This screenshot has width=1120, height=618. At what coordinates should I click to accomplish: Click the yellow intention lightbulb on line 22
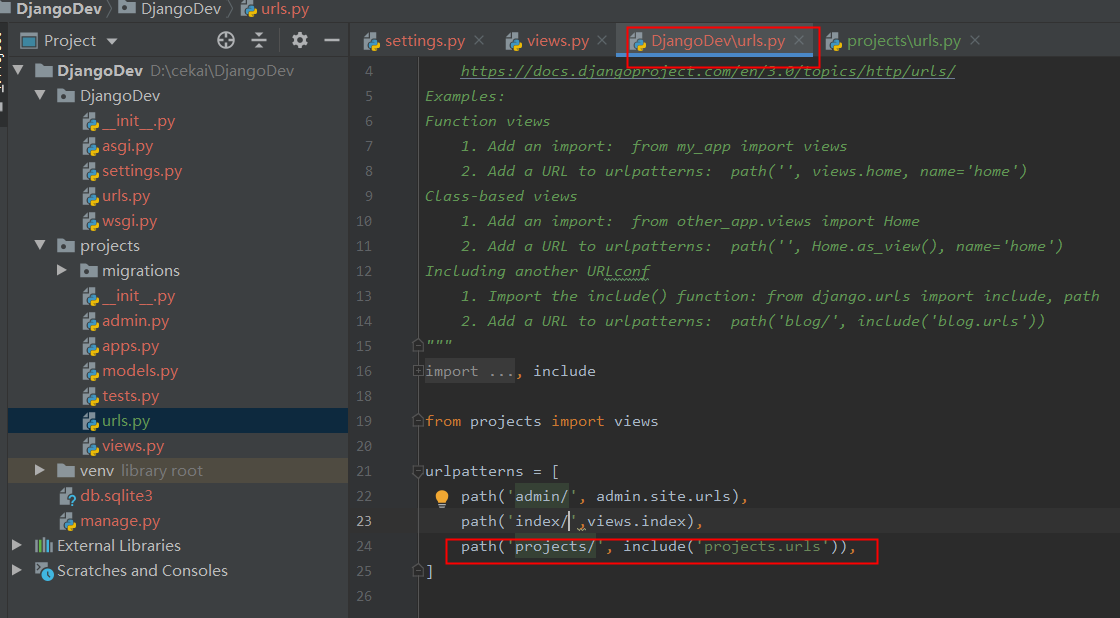click(x=442, y=497)
